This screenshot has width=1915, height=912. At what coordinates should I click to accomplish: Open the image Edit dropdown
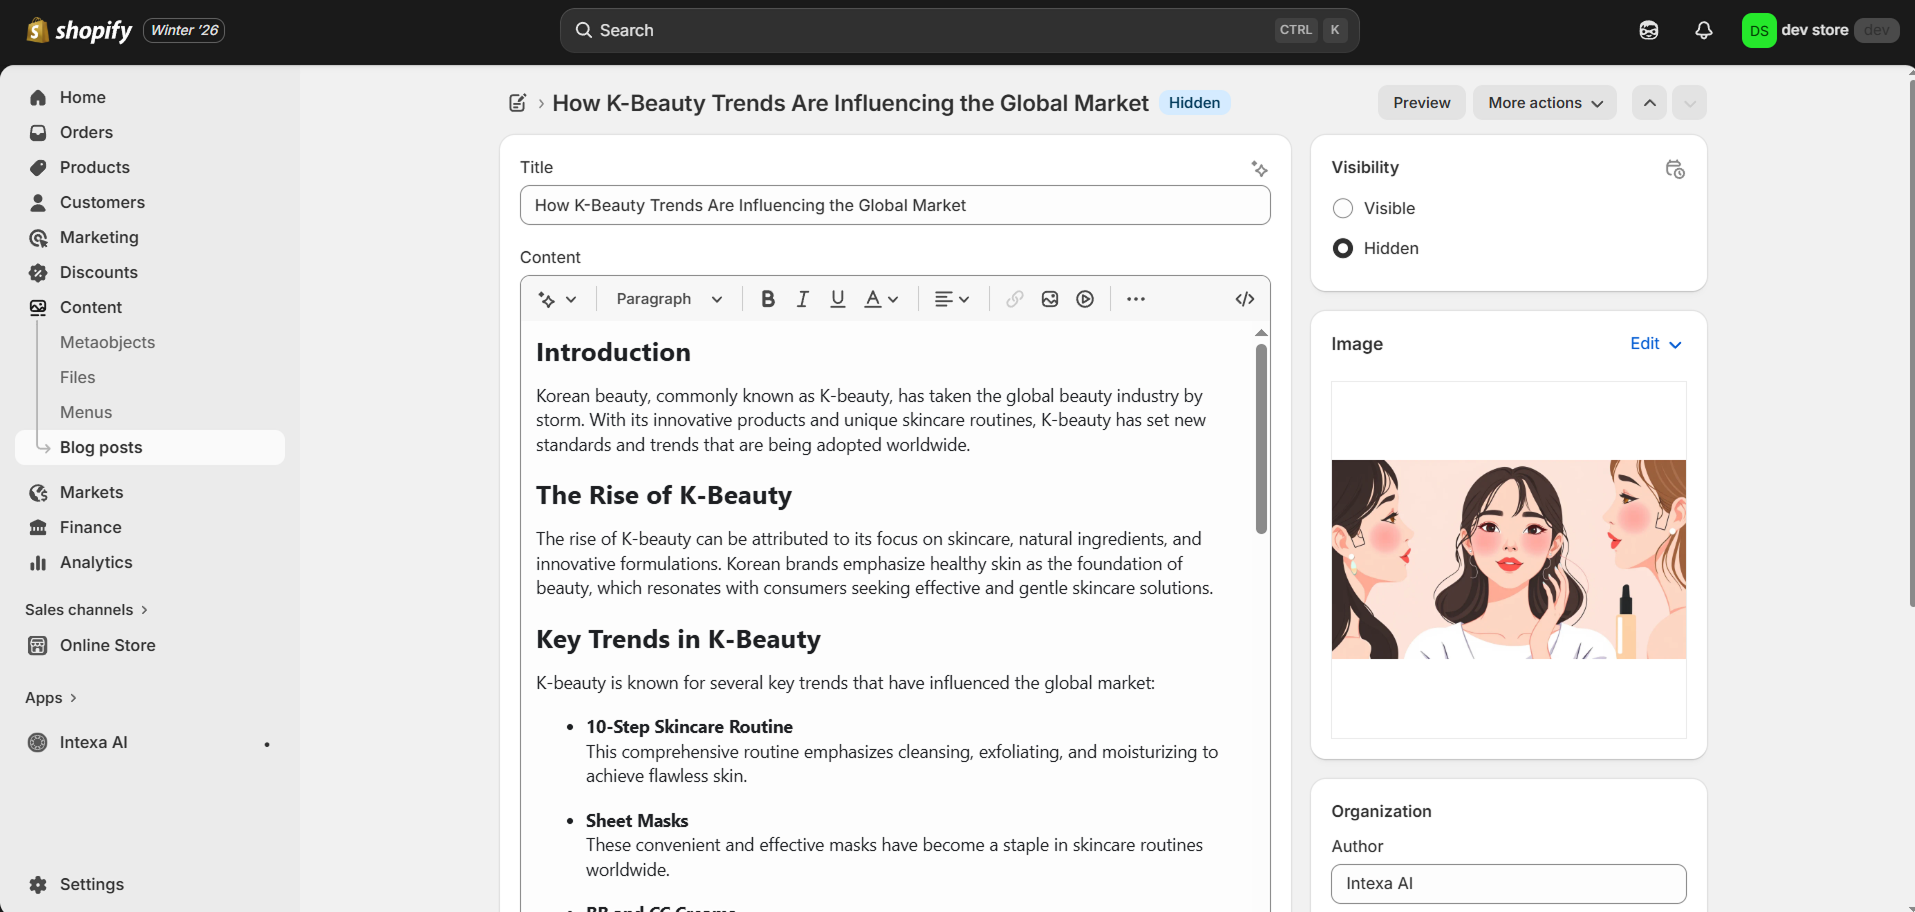1656,344
